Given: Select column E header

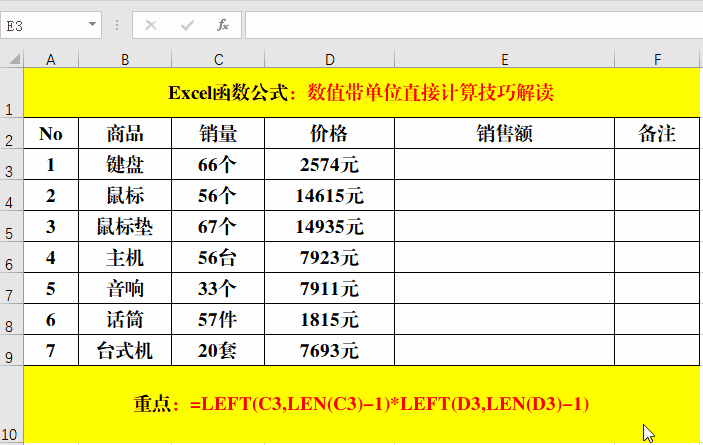Looking at the screenshot, I should tap(504, 59).
